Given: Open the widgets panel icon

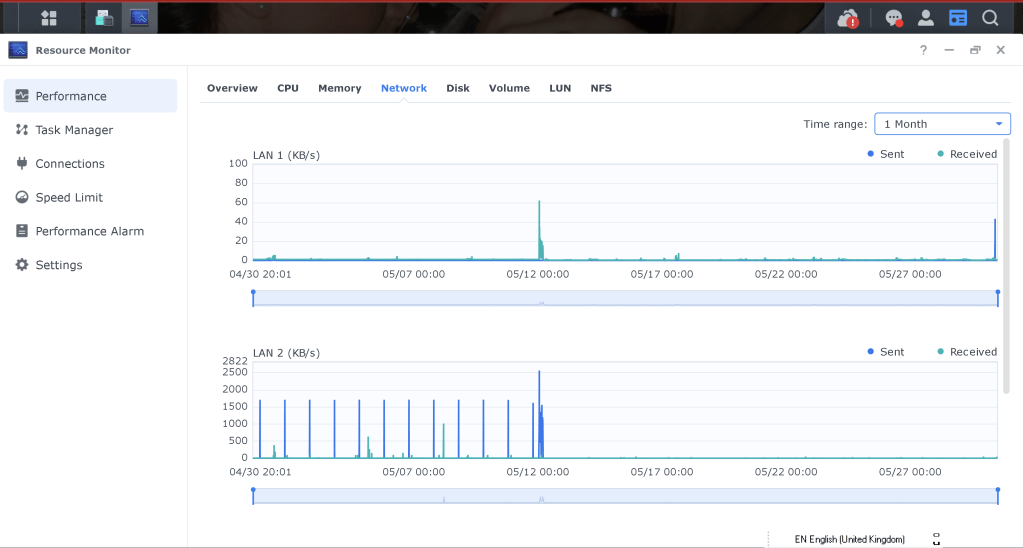Looking at the screenshot, I should pos(958,18).
